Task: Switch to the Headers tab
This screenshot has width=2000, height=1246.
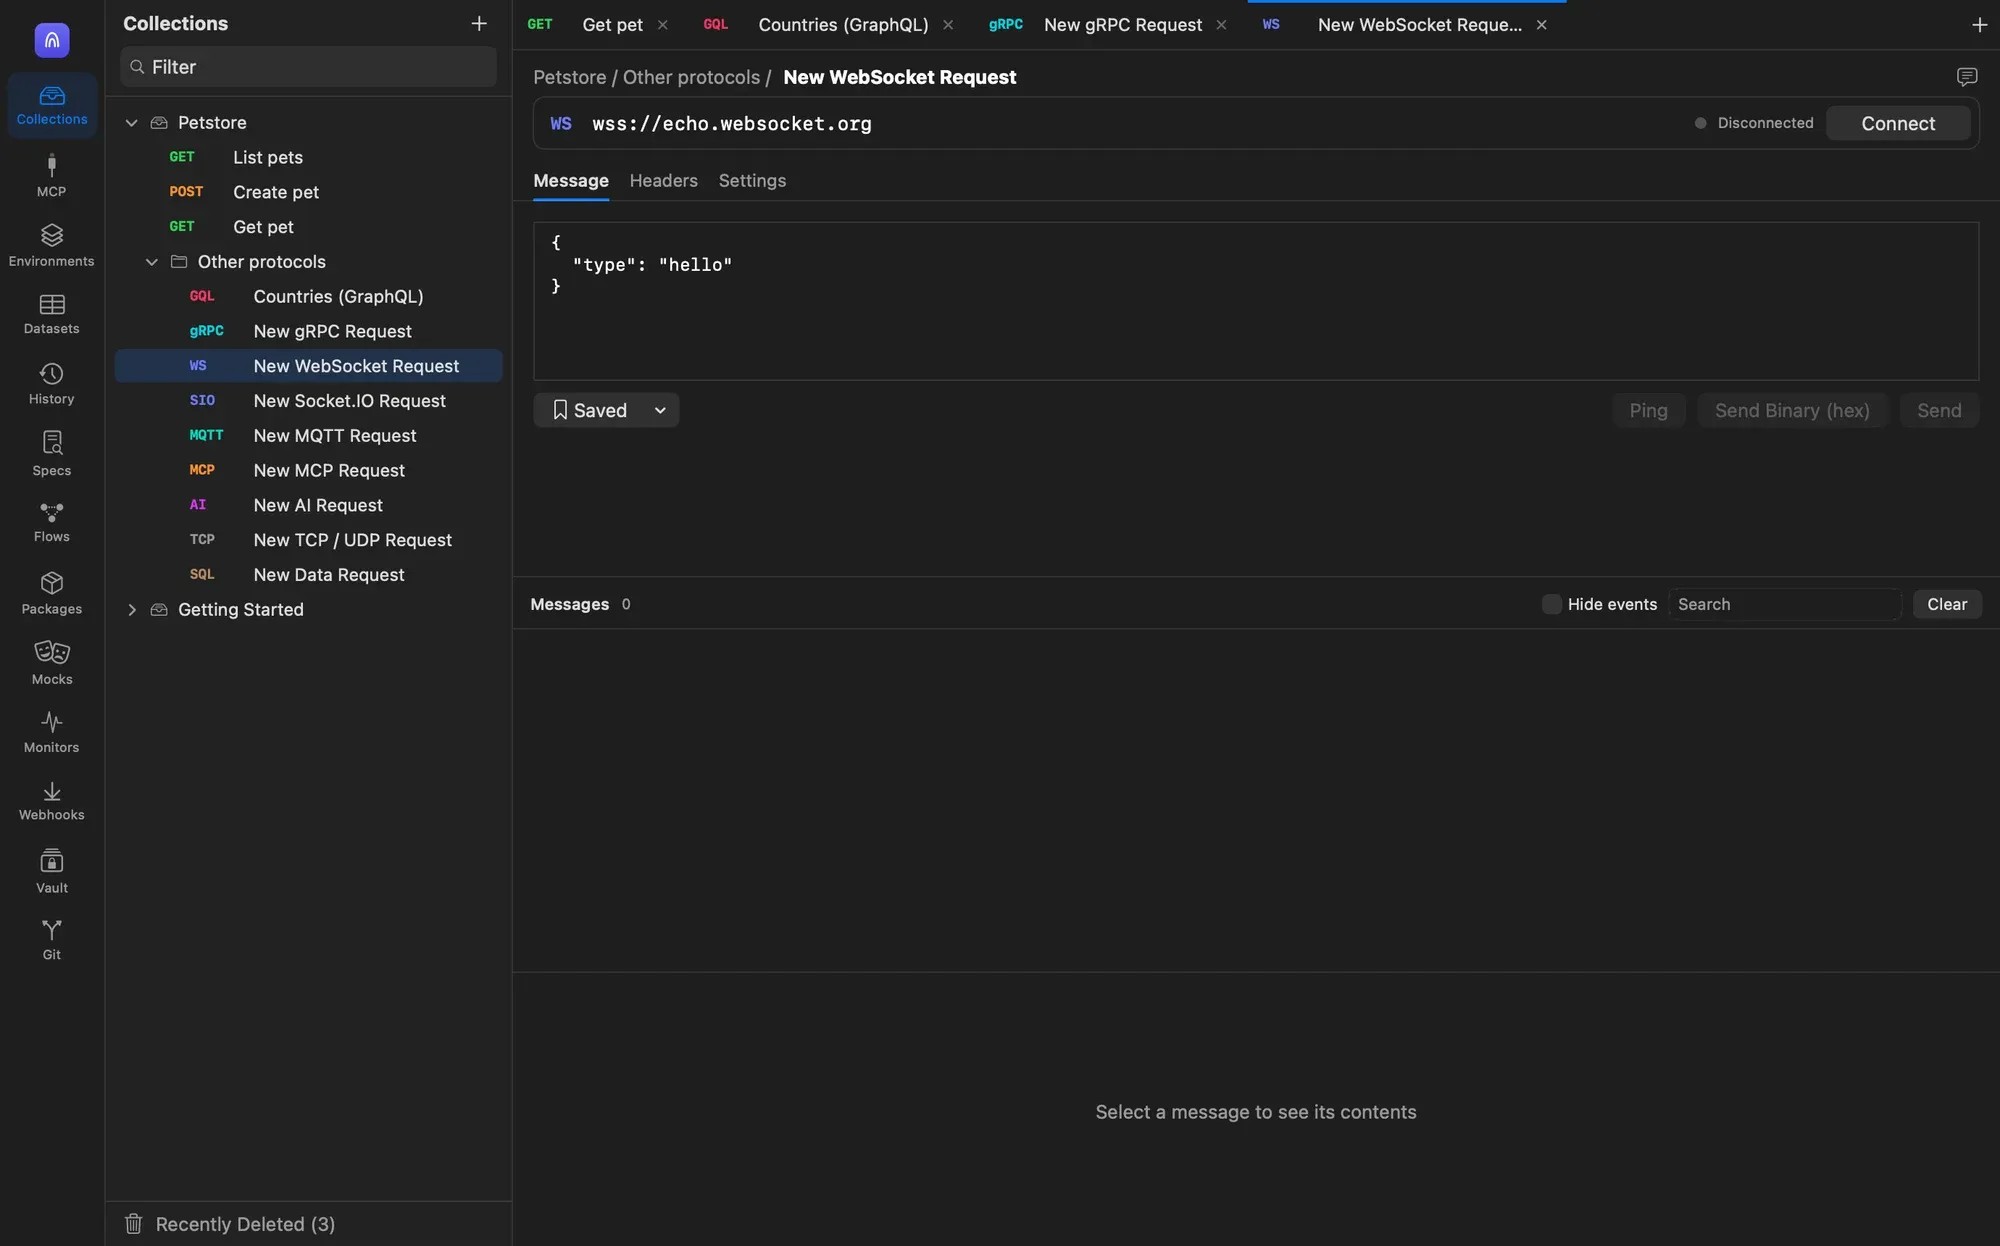Action: click(663, 181)
